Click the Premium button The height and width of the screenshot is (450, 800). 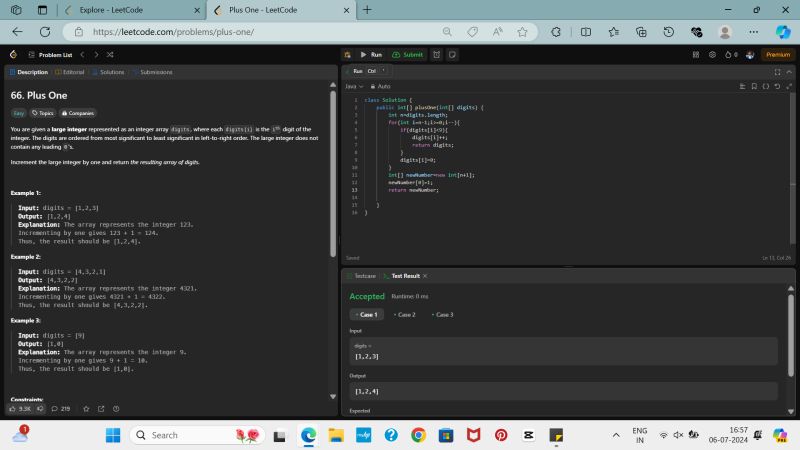[778, 55]
